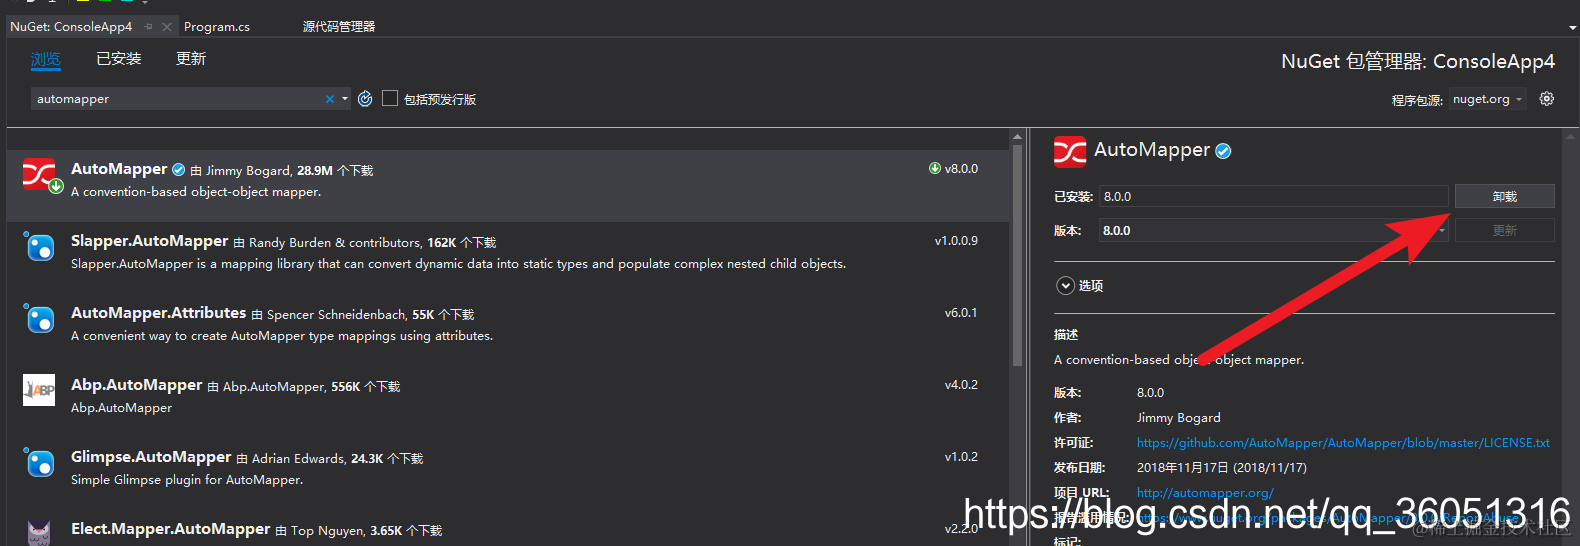Open the 更新 tab
This screenshot has height=546, width=1580.
coord(191,59)
